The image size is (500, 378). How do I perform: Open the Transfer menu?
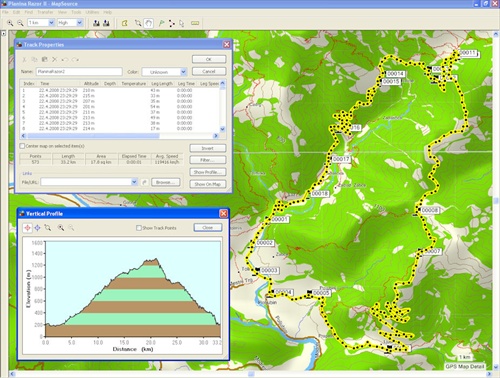(x=45, y=12)
